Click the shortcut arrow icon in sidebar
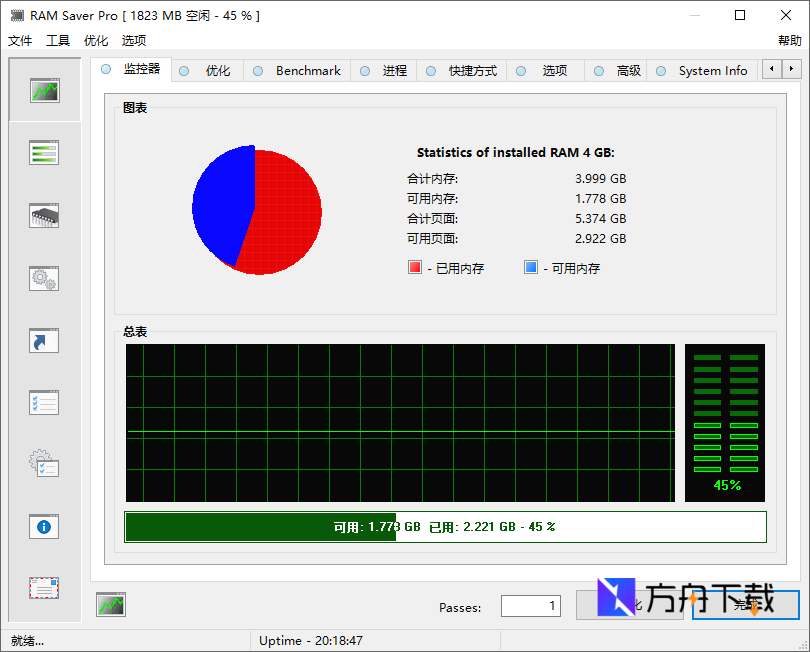The height and width of the screenshot is (652, 810). coord(44,341)
